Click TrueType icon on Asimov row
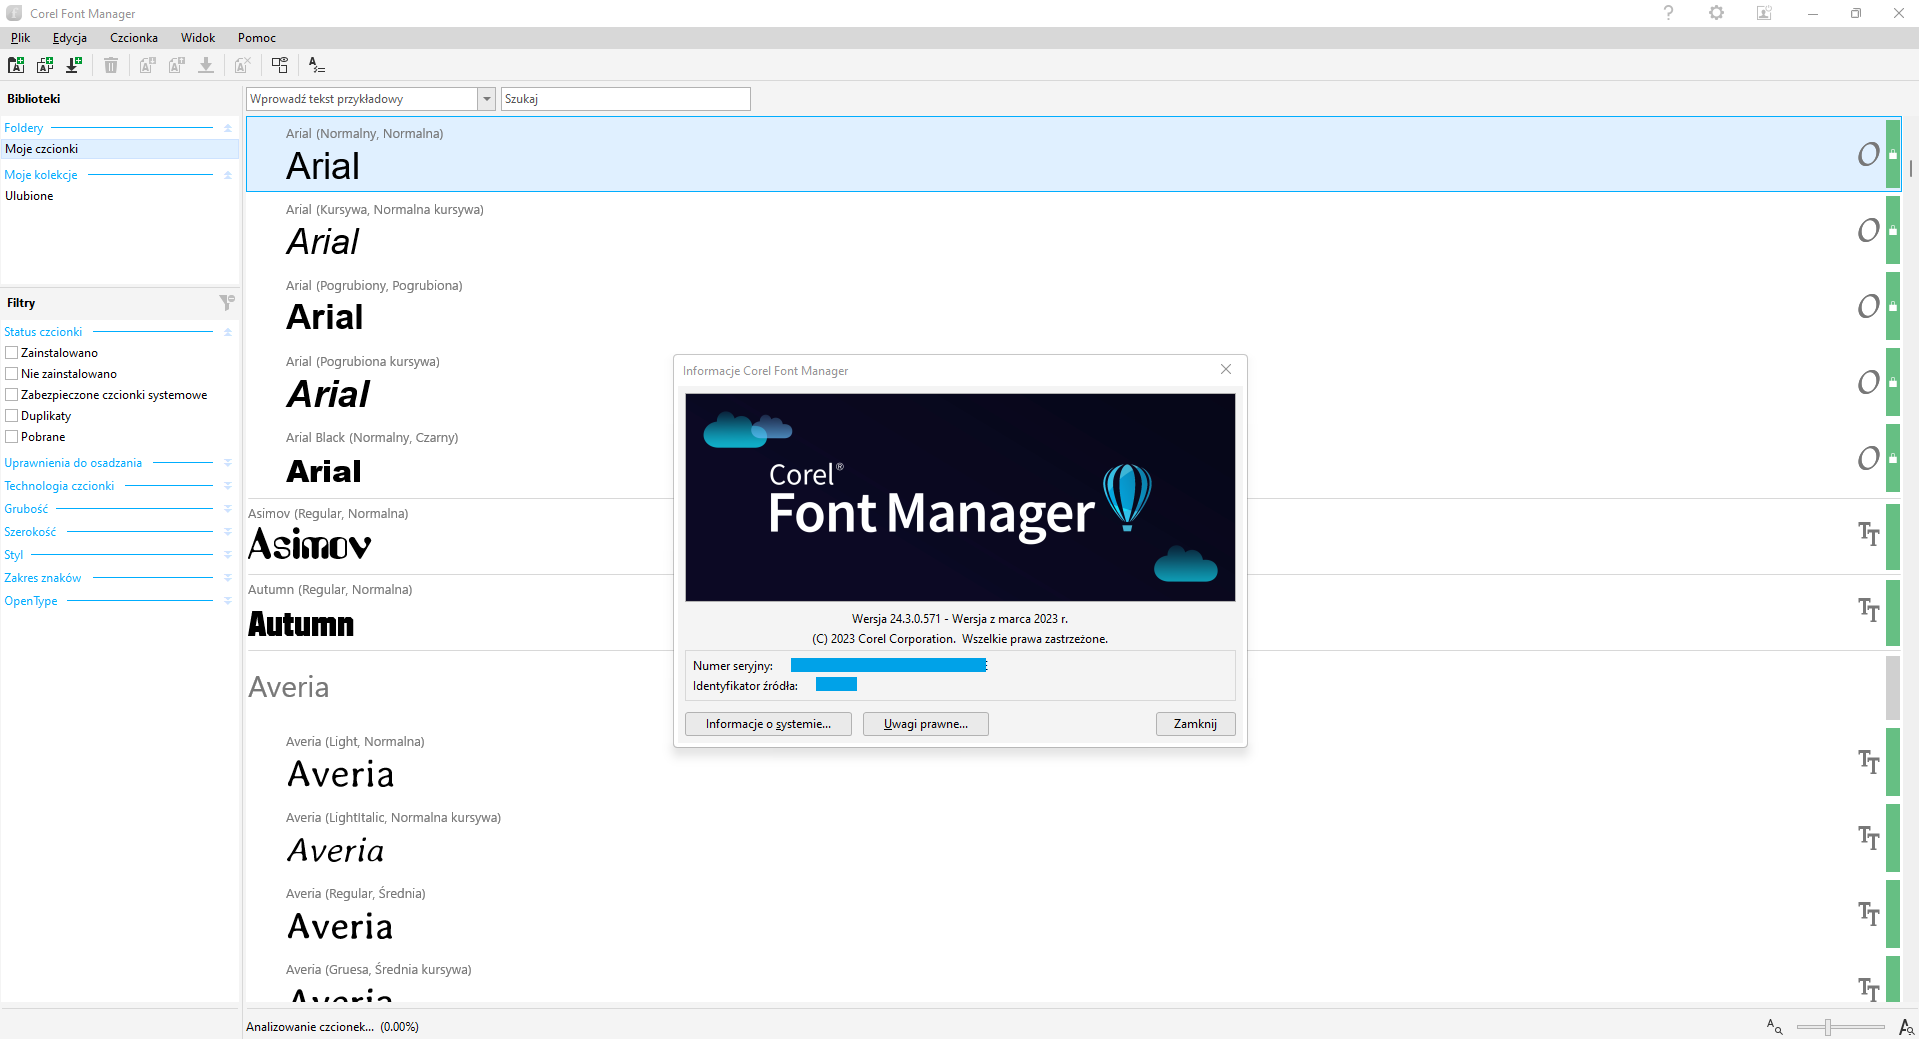Screen dimensions: 1919x1039 [1868, 534]
